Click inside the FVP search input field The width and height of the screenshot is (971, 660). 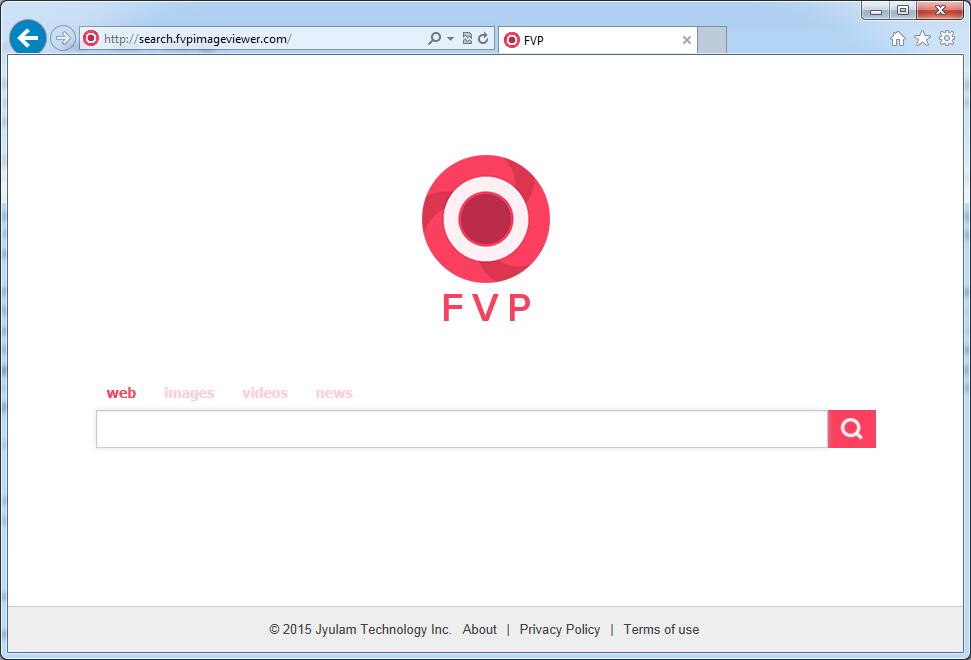tap(462, 429)
